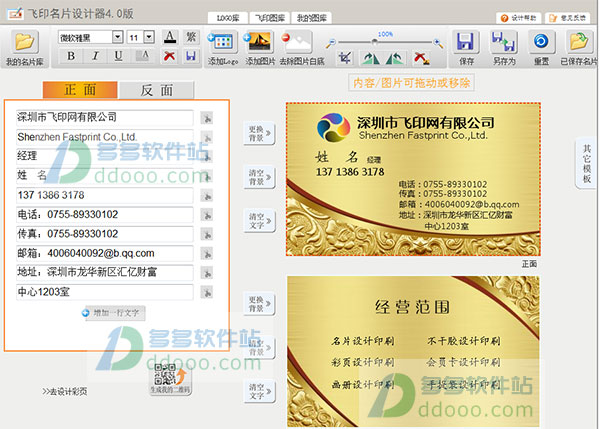Screen dimensions: 600x429
Task: Click the remove icon beside 电话 row
Action: [x=207, y=215]
